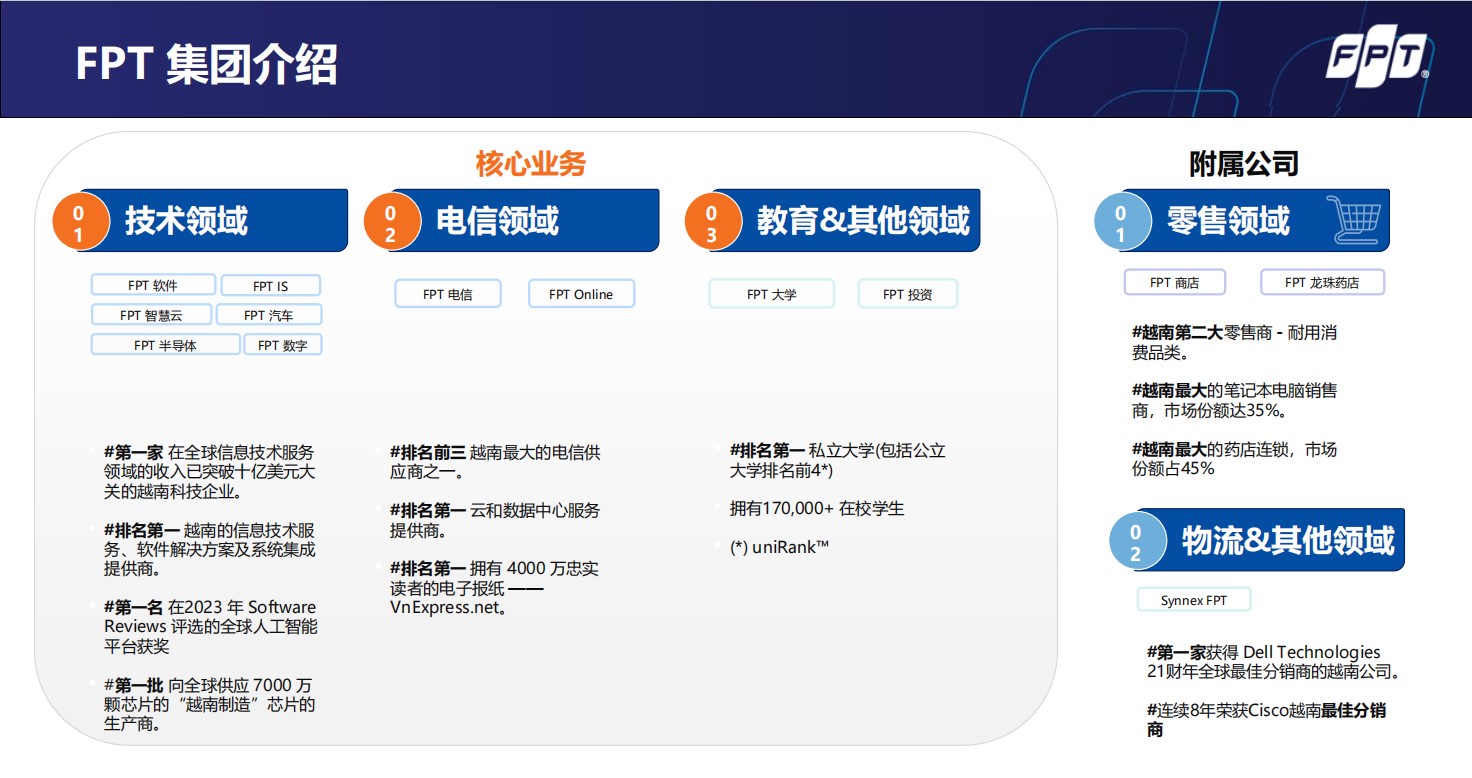Click the FPT Online label box

click(581, 293)
